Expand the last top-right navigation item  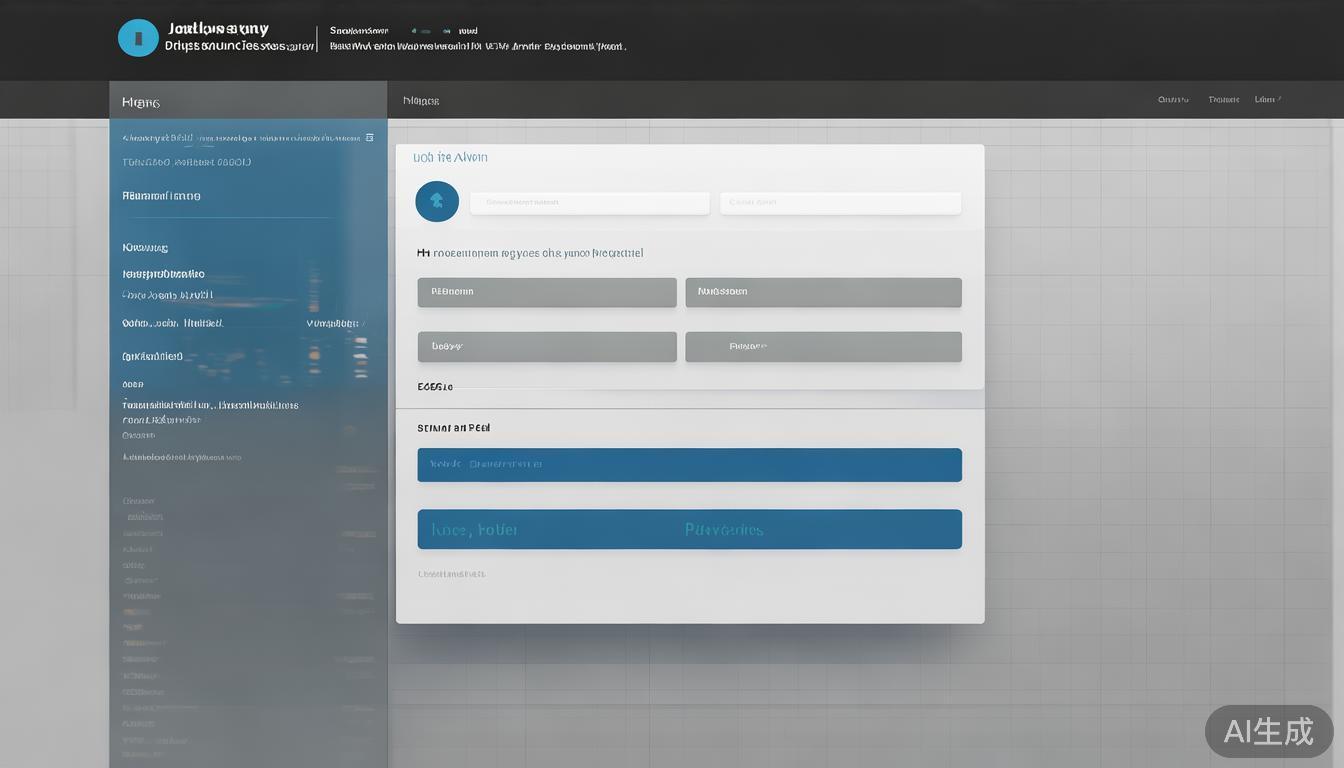(x=1267, y=100)
